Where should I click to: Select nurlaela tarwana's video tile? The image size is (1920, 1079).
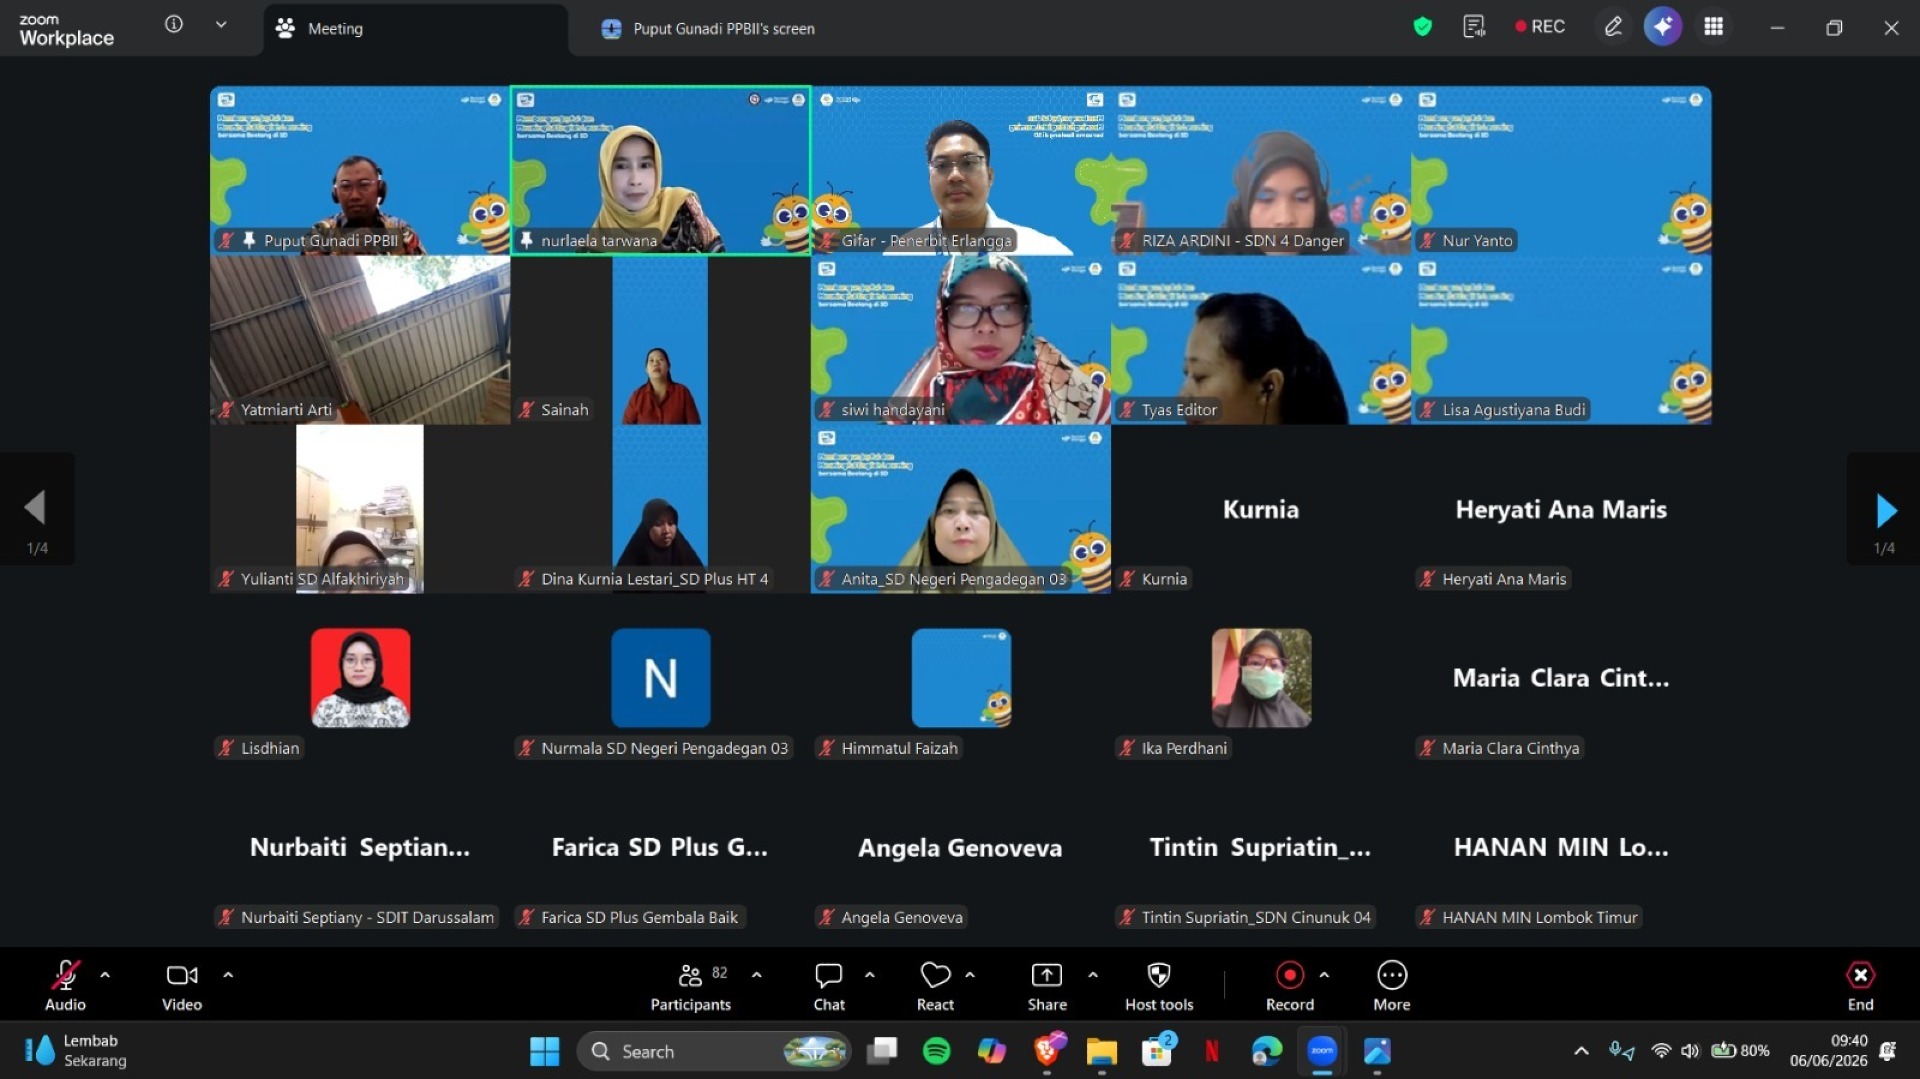(660, 170)
